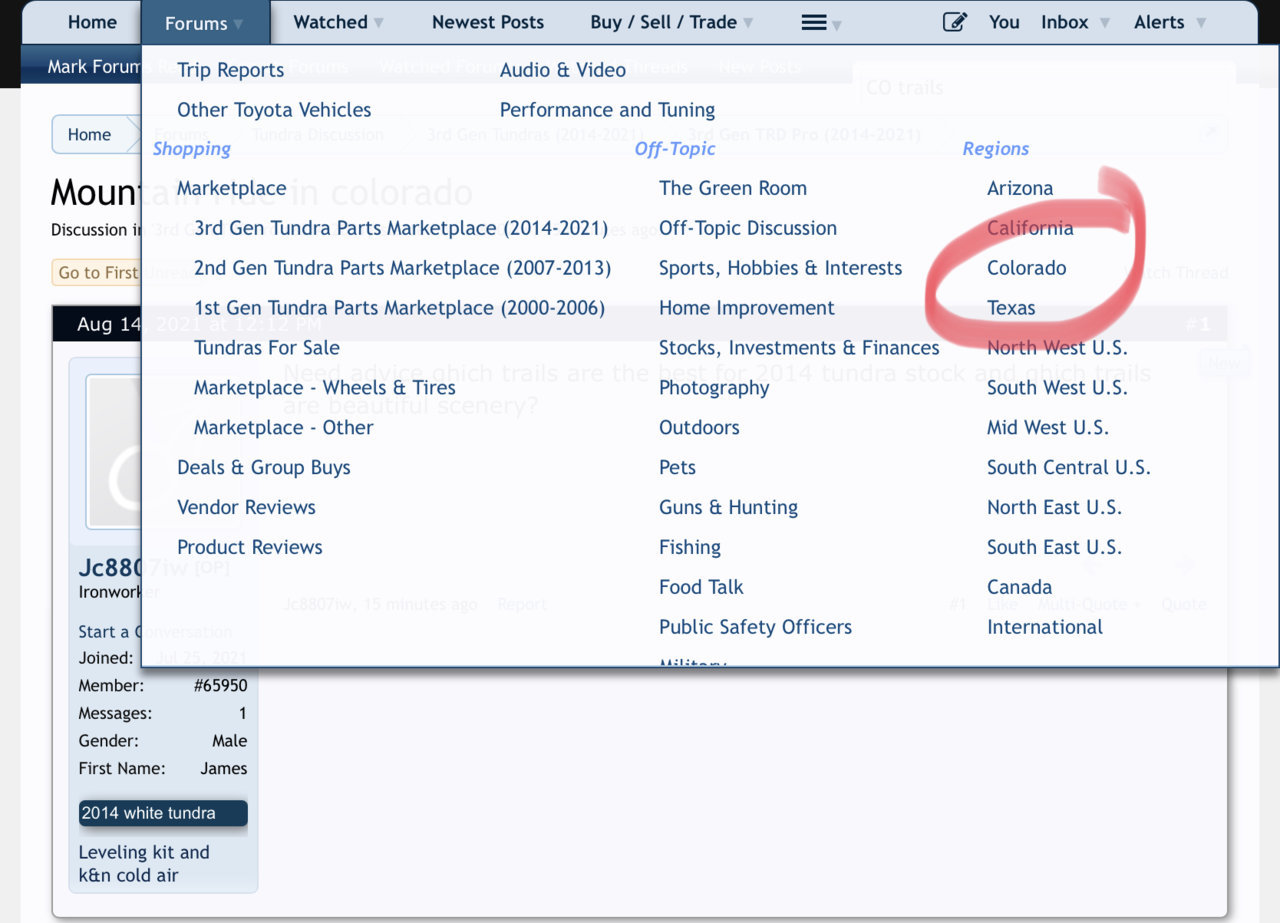Expand the Alerts dropdown arrow
Image resolution: width=1280 pixels, height=923 pixels.
click(1201, 23)
